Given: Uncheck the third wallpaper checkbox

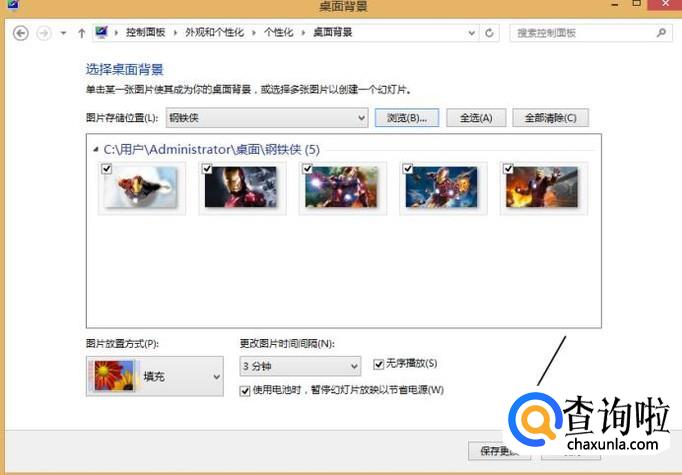Looking at the screenshot, I should point(308,169).
